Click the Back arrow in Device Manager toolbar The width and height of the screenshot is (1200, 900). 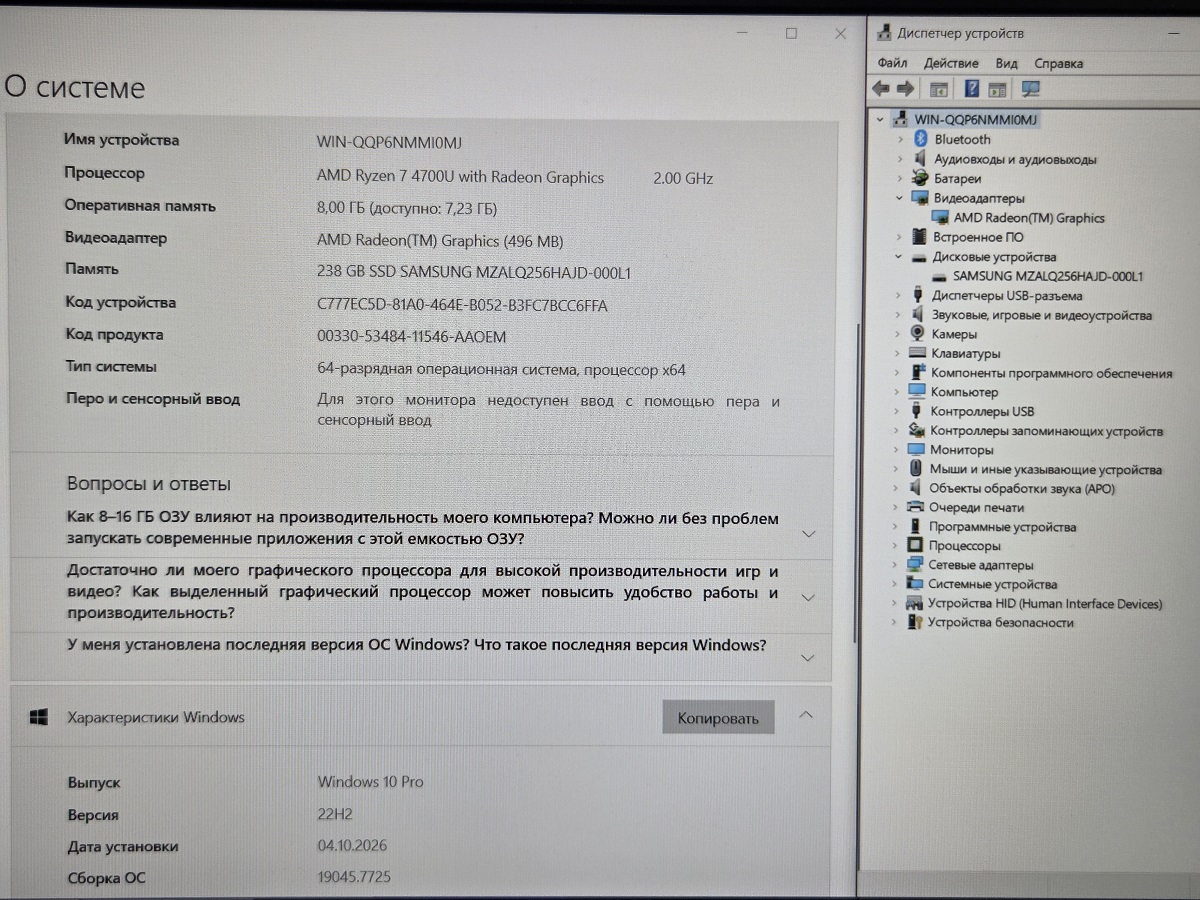click(881, 89)
